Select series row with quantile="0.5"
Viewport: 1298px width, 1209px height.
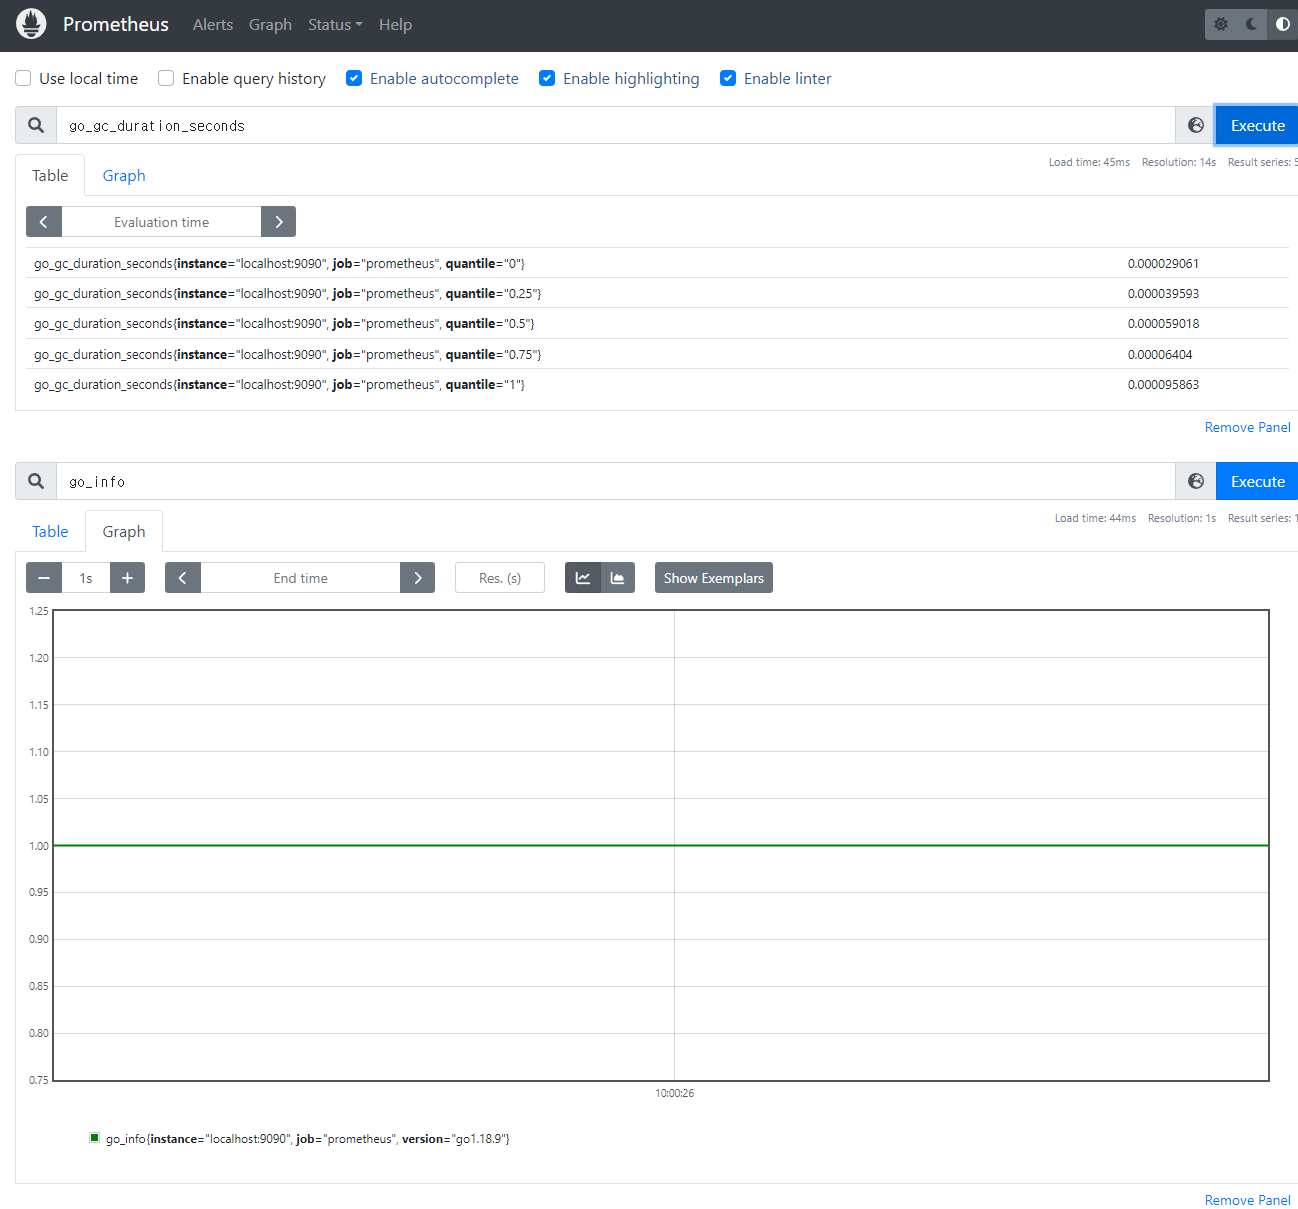657,323
